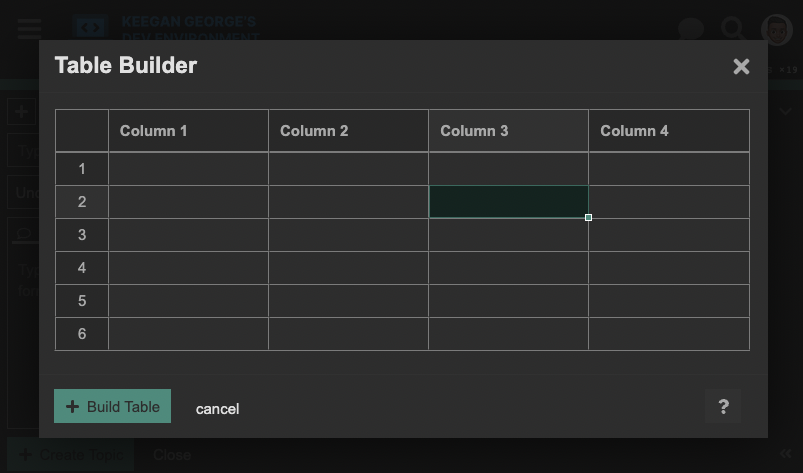Click the cell in row 3 under Column 1
Image resolution: width=803 pixels, height=473 pixels.
click(188, 235)
